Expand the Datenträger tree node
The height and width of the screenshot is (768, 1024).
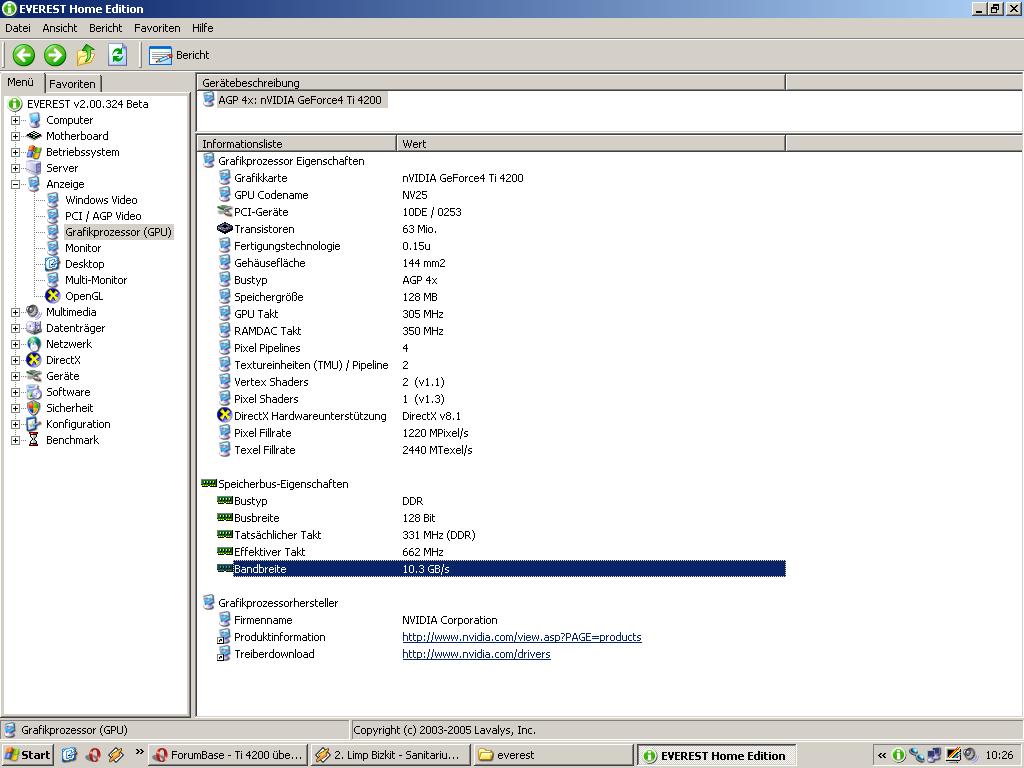pos(16,328)
